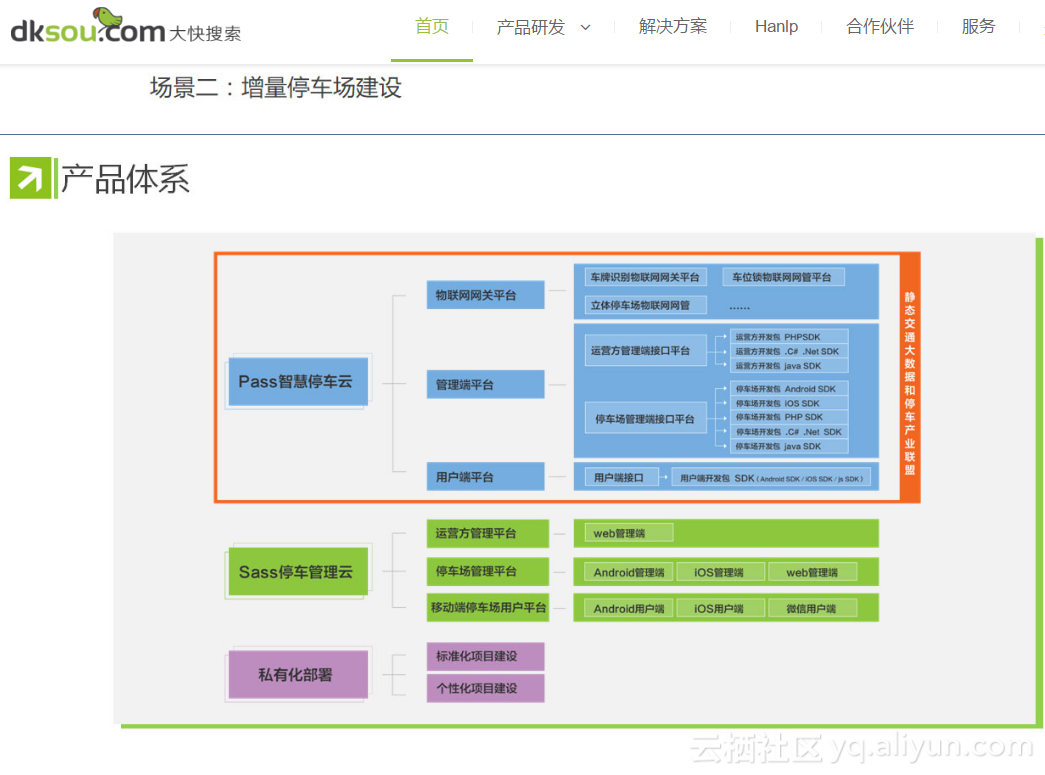Click the Android管理端 box
The width and height of the screenshot is (1045, 775).
628,572
